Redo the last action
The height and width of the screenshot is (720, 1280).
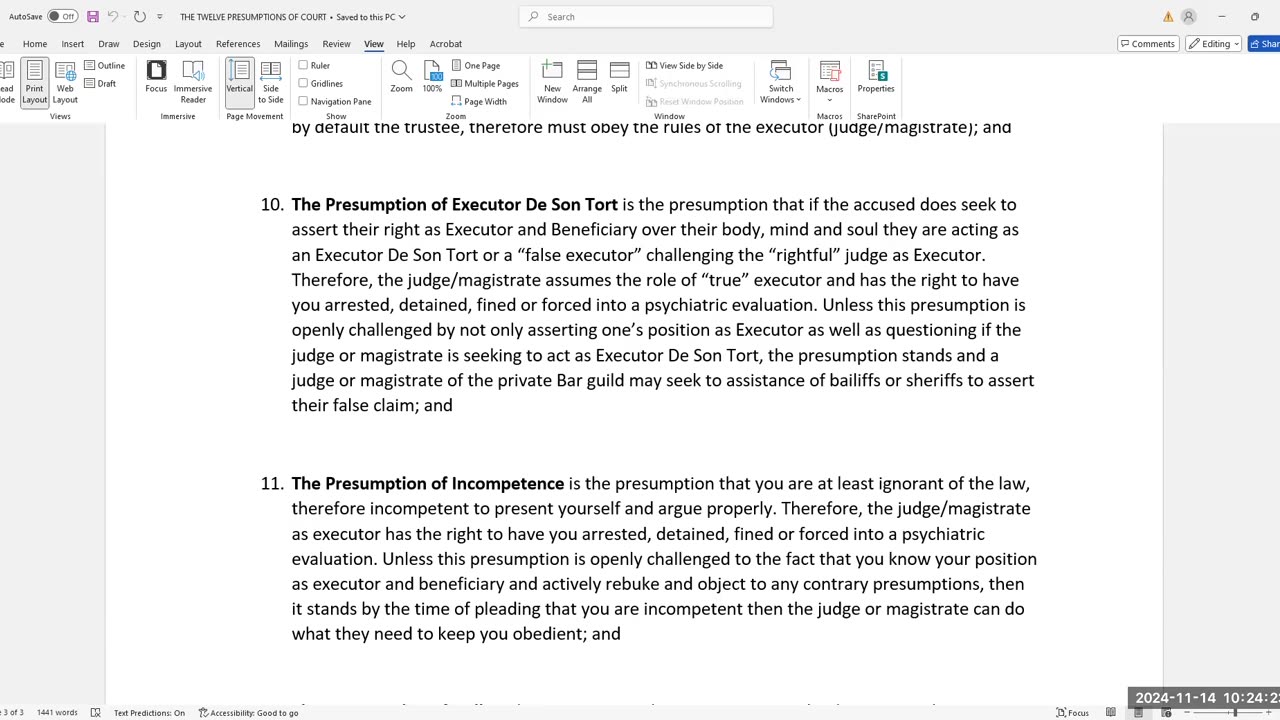point(139,16)
